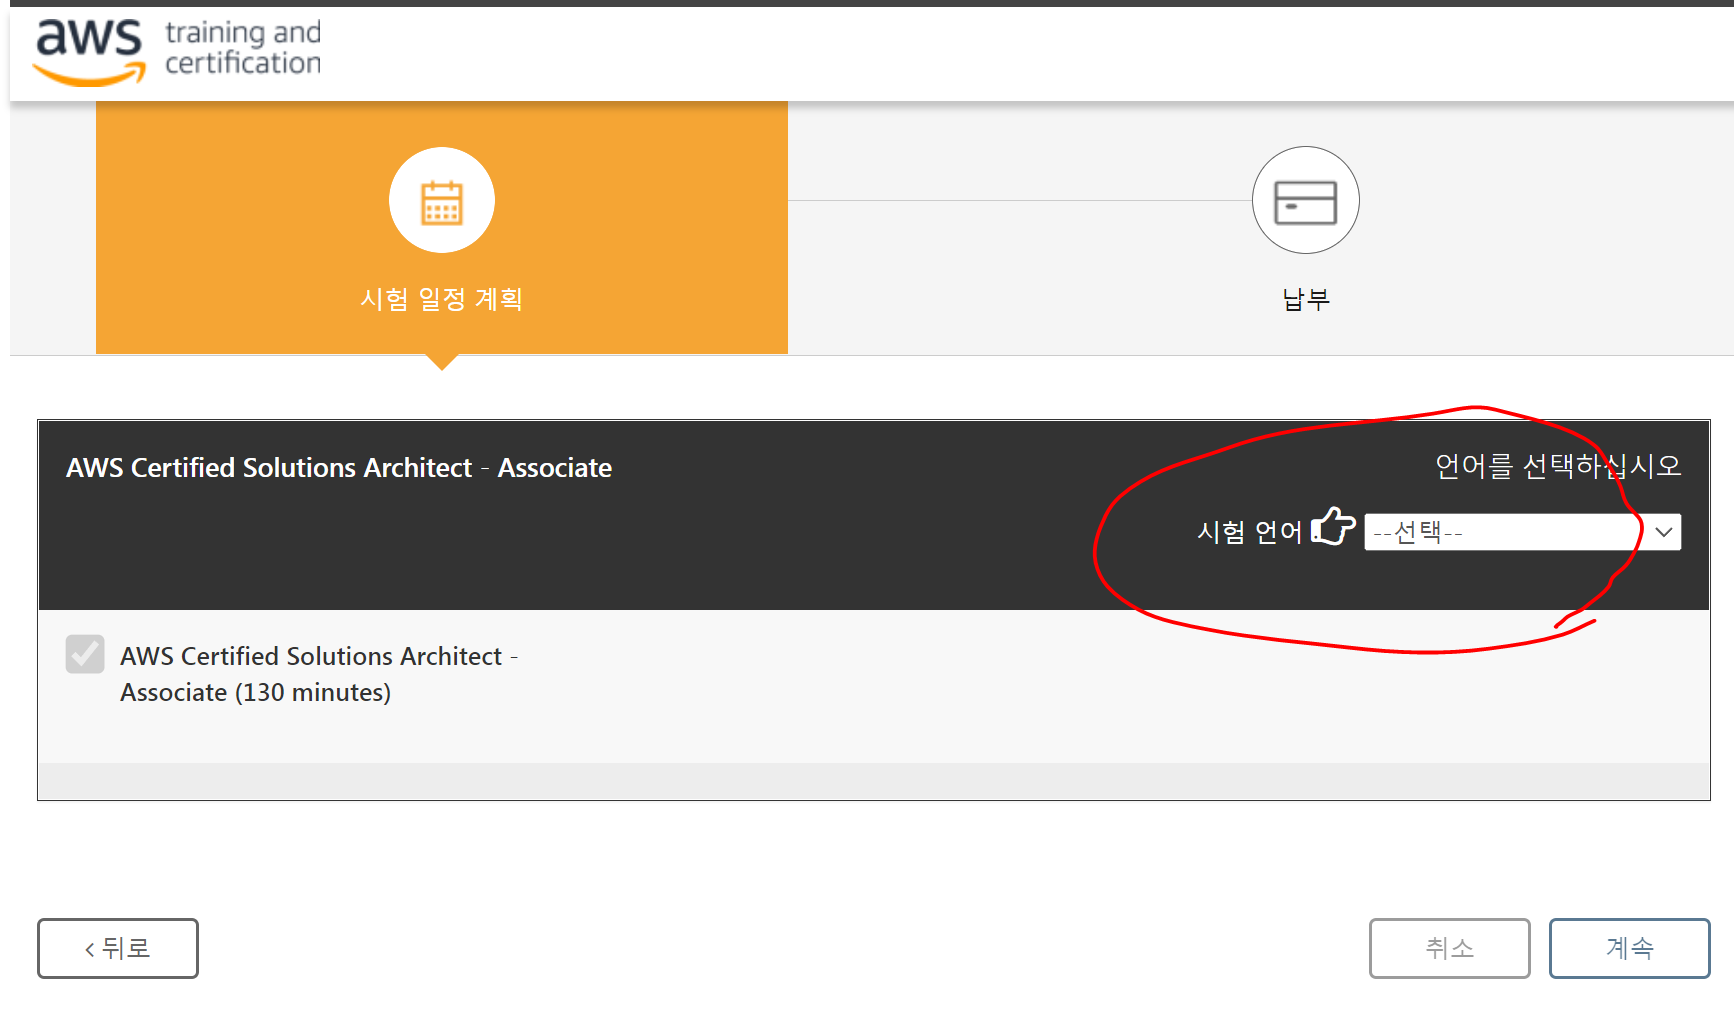Click the 언어를 선택하십시오 prompt text

[x=1558, y=466]
